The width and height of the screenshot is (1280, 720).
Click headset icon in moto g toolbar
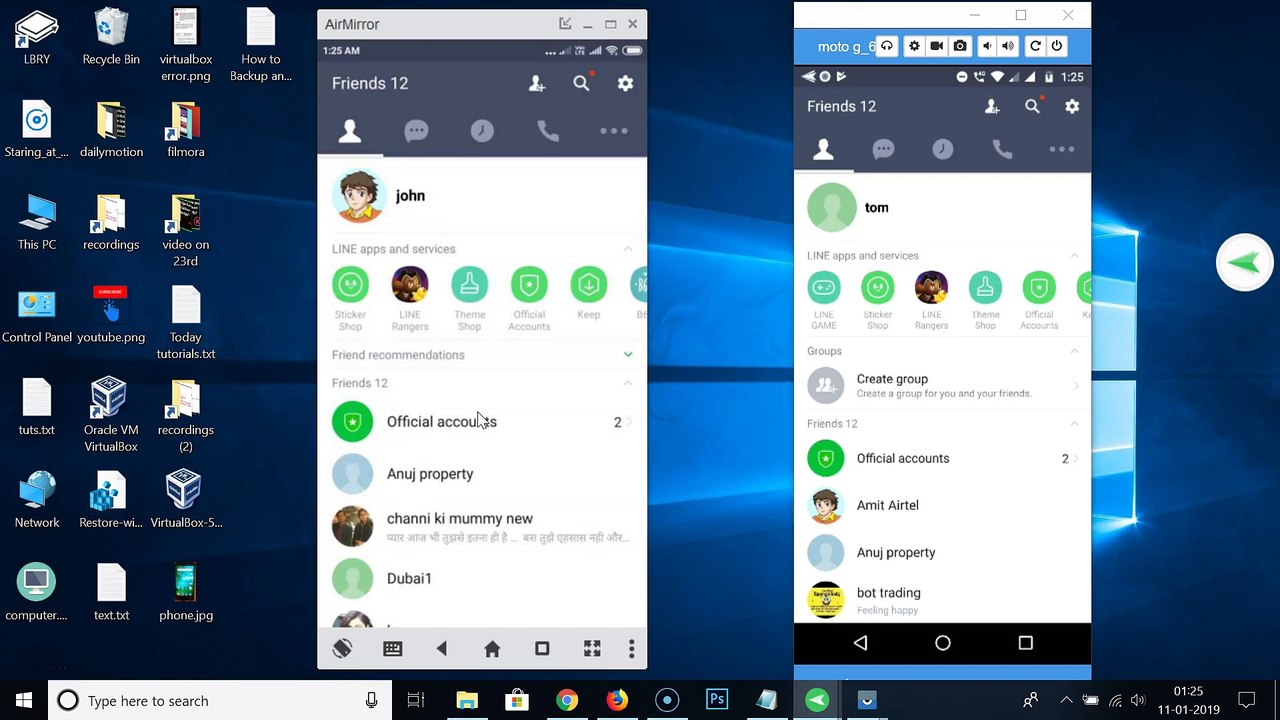pos(886,46)
